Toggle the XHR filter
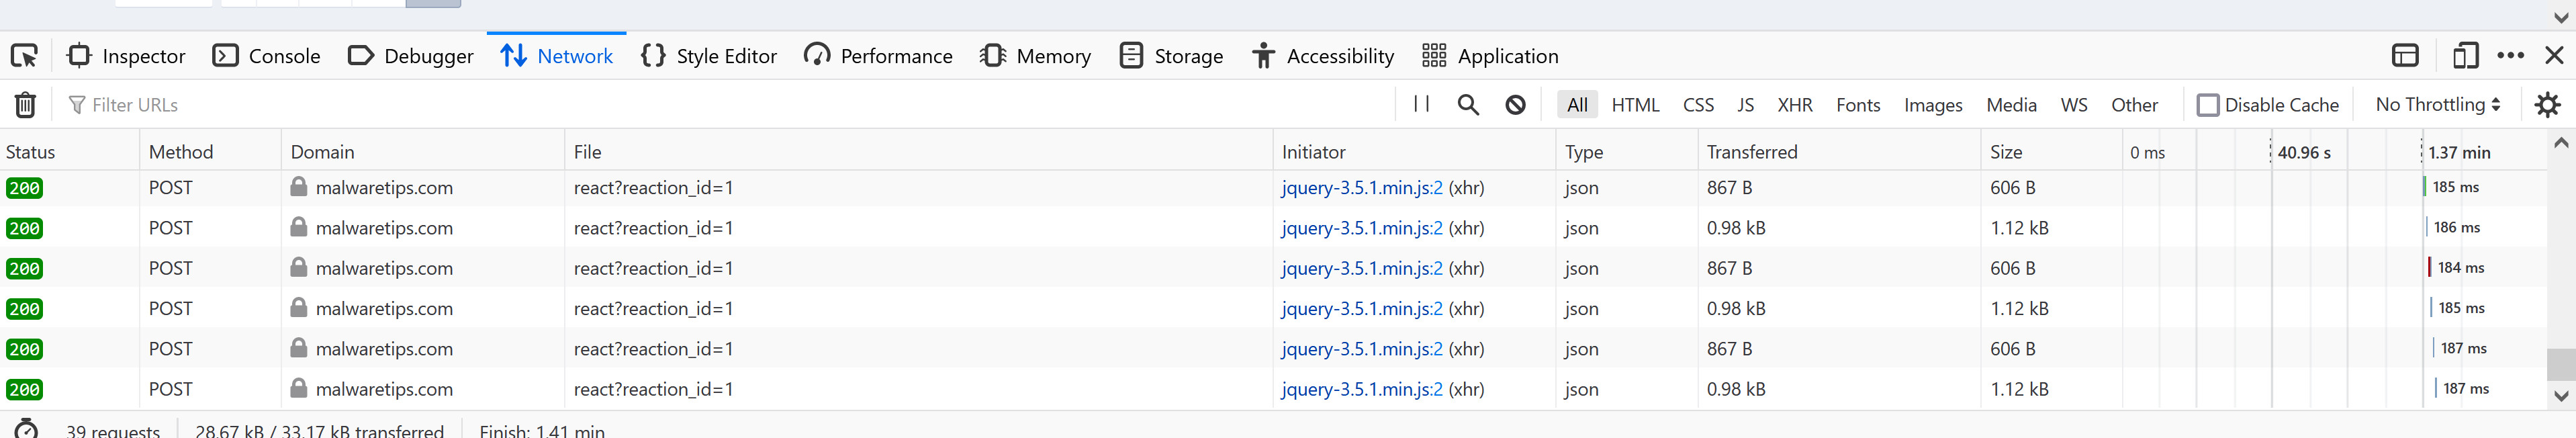The height and width of the screenshot is (438, 2576). pyautogui.click(x=1794, y=105)
